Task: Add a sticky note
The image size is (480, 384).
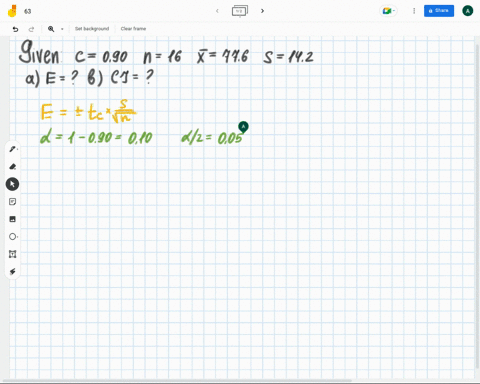Action: [13, 202]
